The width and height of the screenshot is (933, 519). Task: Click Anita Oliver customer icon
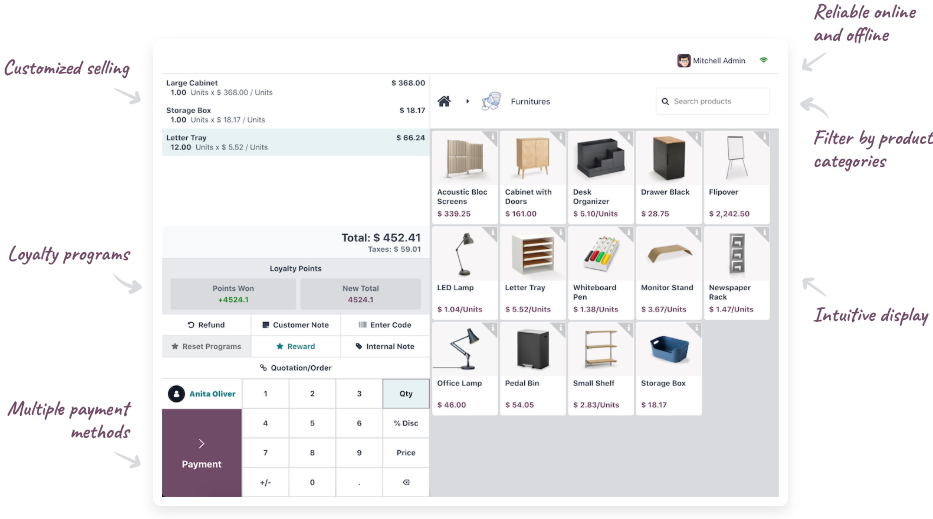[x=177, y=394]
